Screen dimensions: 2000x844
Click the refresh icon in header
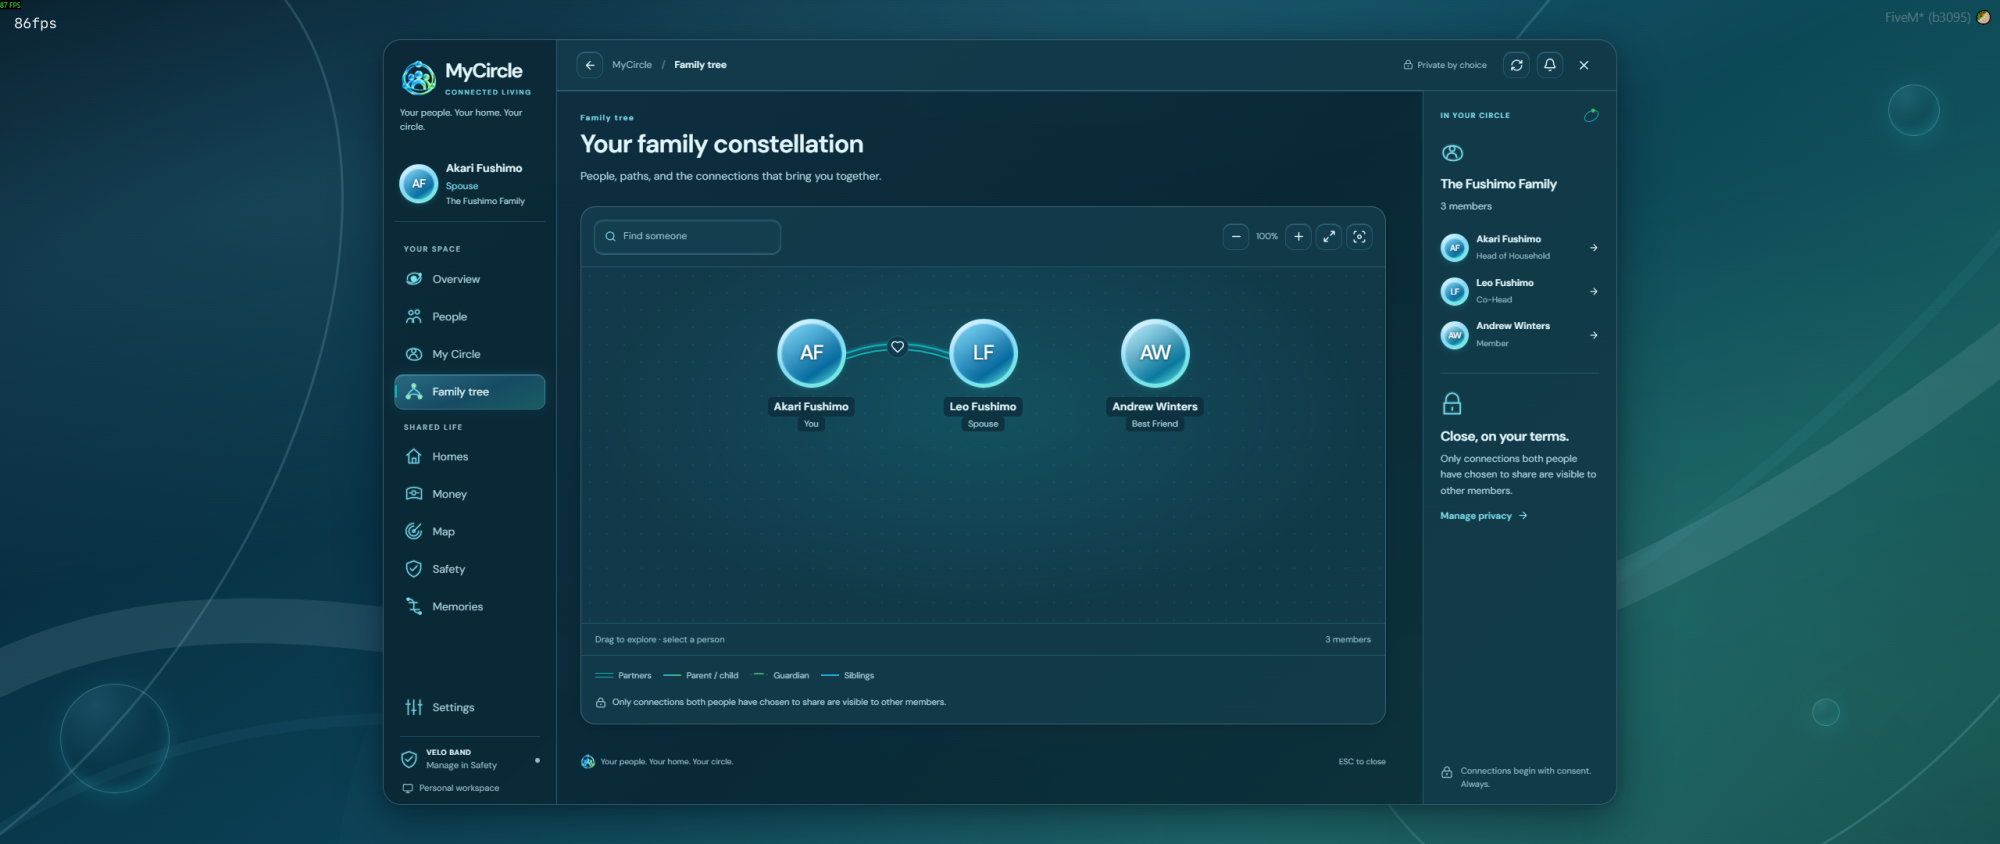pyautogui.click(x=1516, y=65)
